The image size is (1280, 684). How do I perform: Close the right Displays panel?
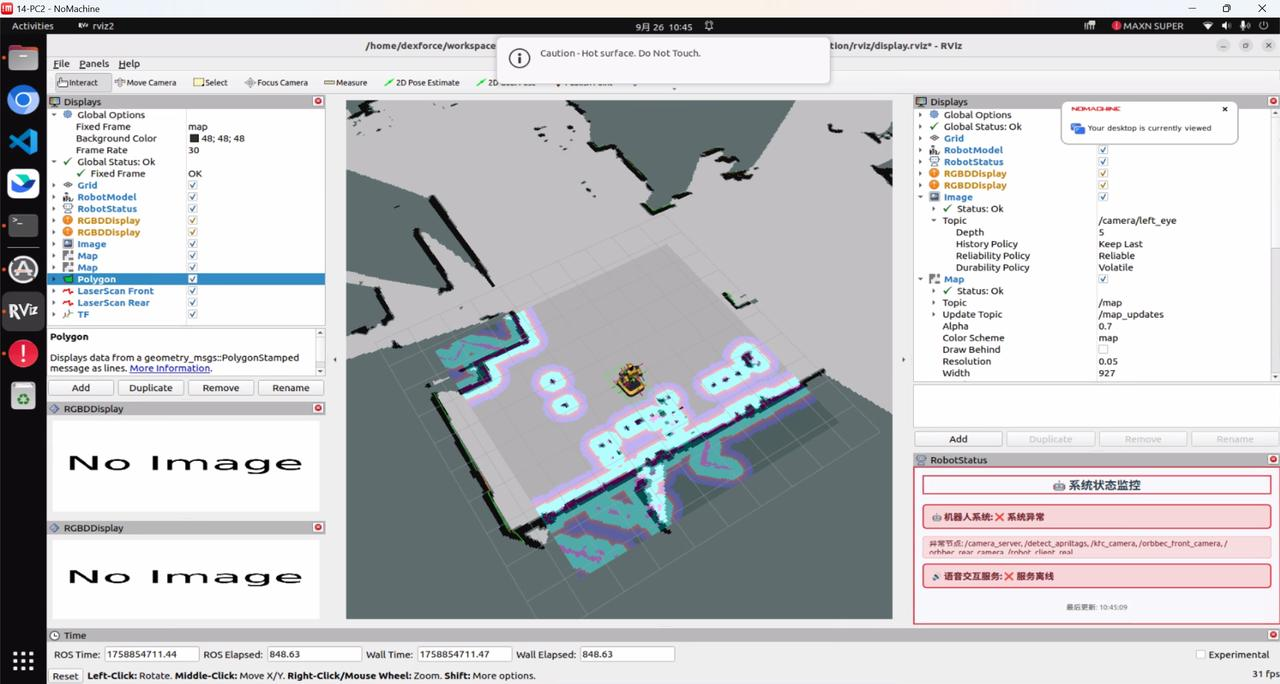point(1273,101)
